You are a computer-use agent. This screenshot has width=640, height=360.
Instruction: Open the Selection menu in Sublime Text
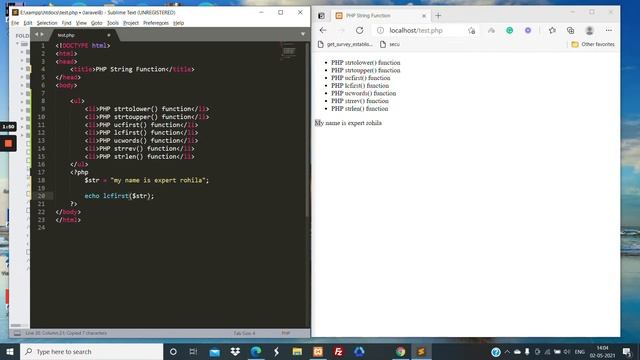pos(47,23)
